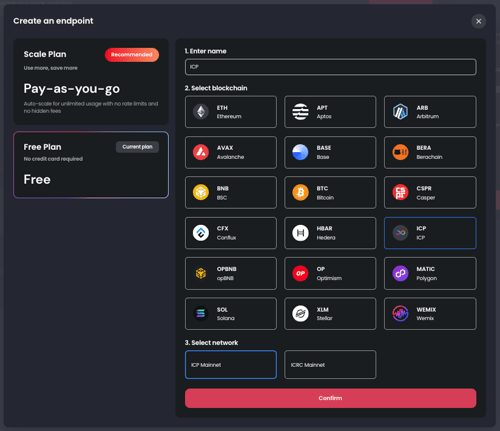This screenshot has height=431, width=500.
Task: Click the Recommended badge on Scale Plan
Action: [132, 55]
